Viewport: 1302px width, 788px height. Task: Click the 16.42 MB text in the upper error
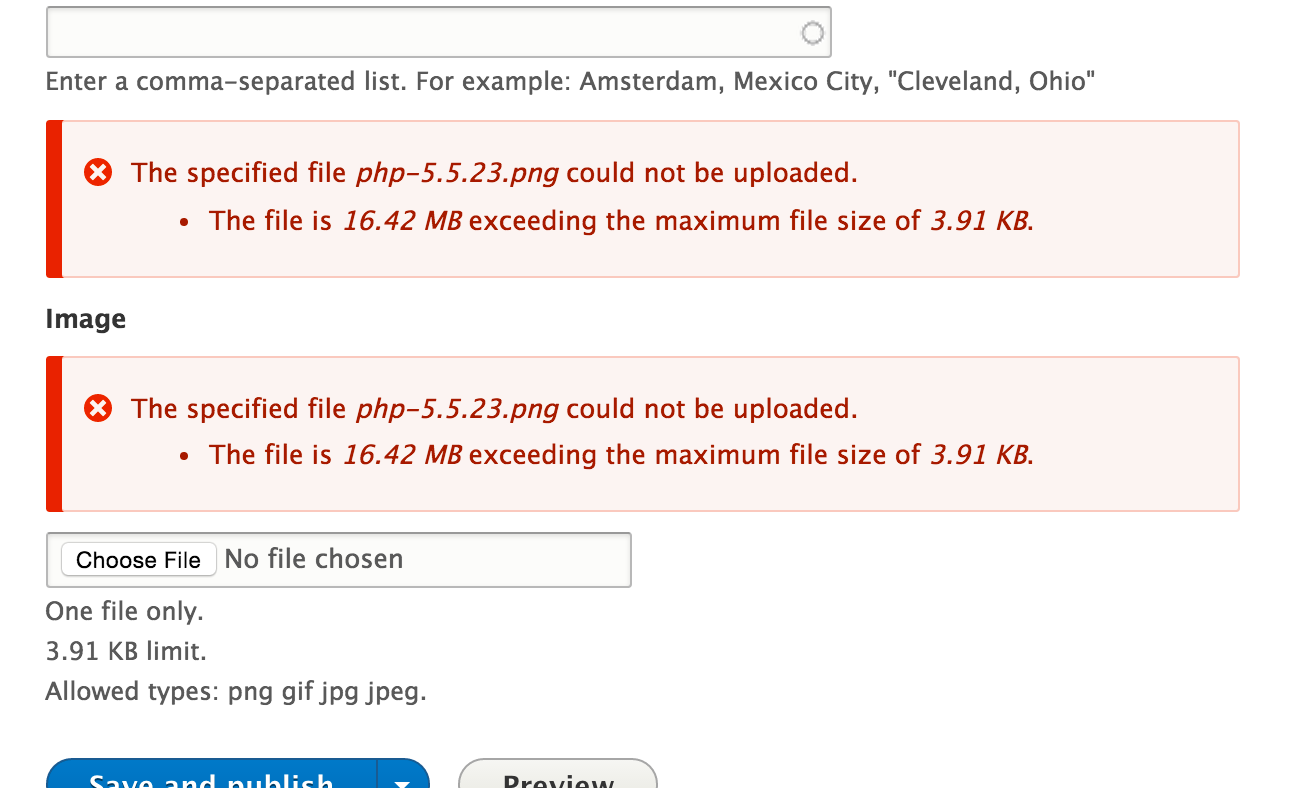pos(402,221)
